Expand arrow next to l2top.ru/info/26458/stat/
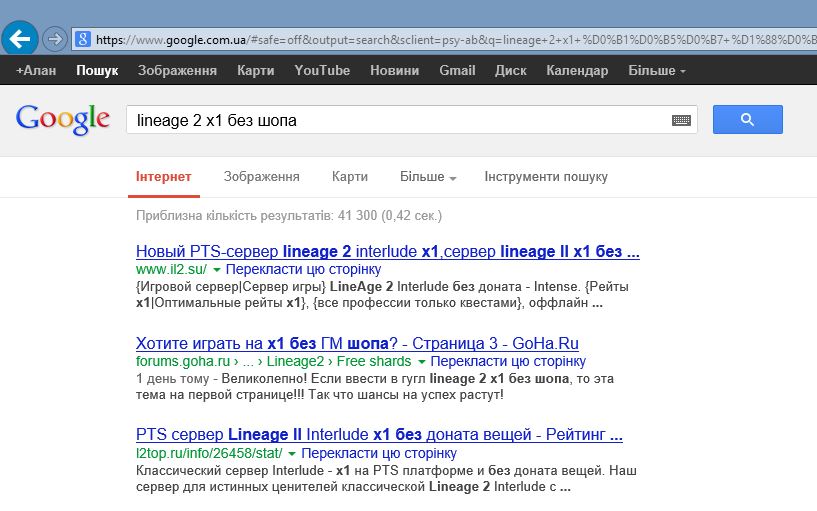 (x=292, y=454)
